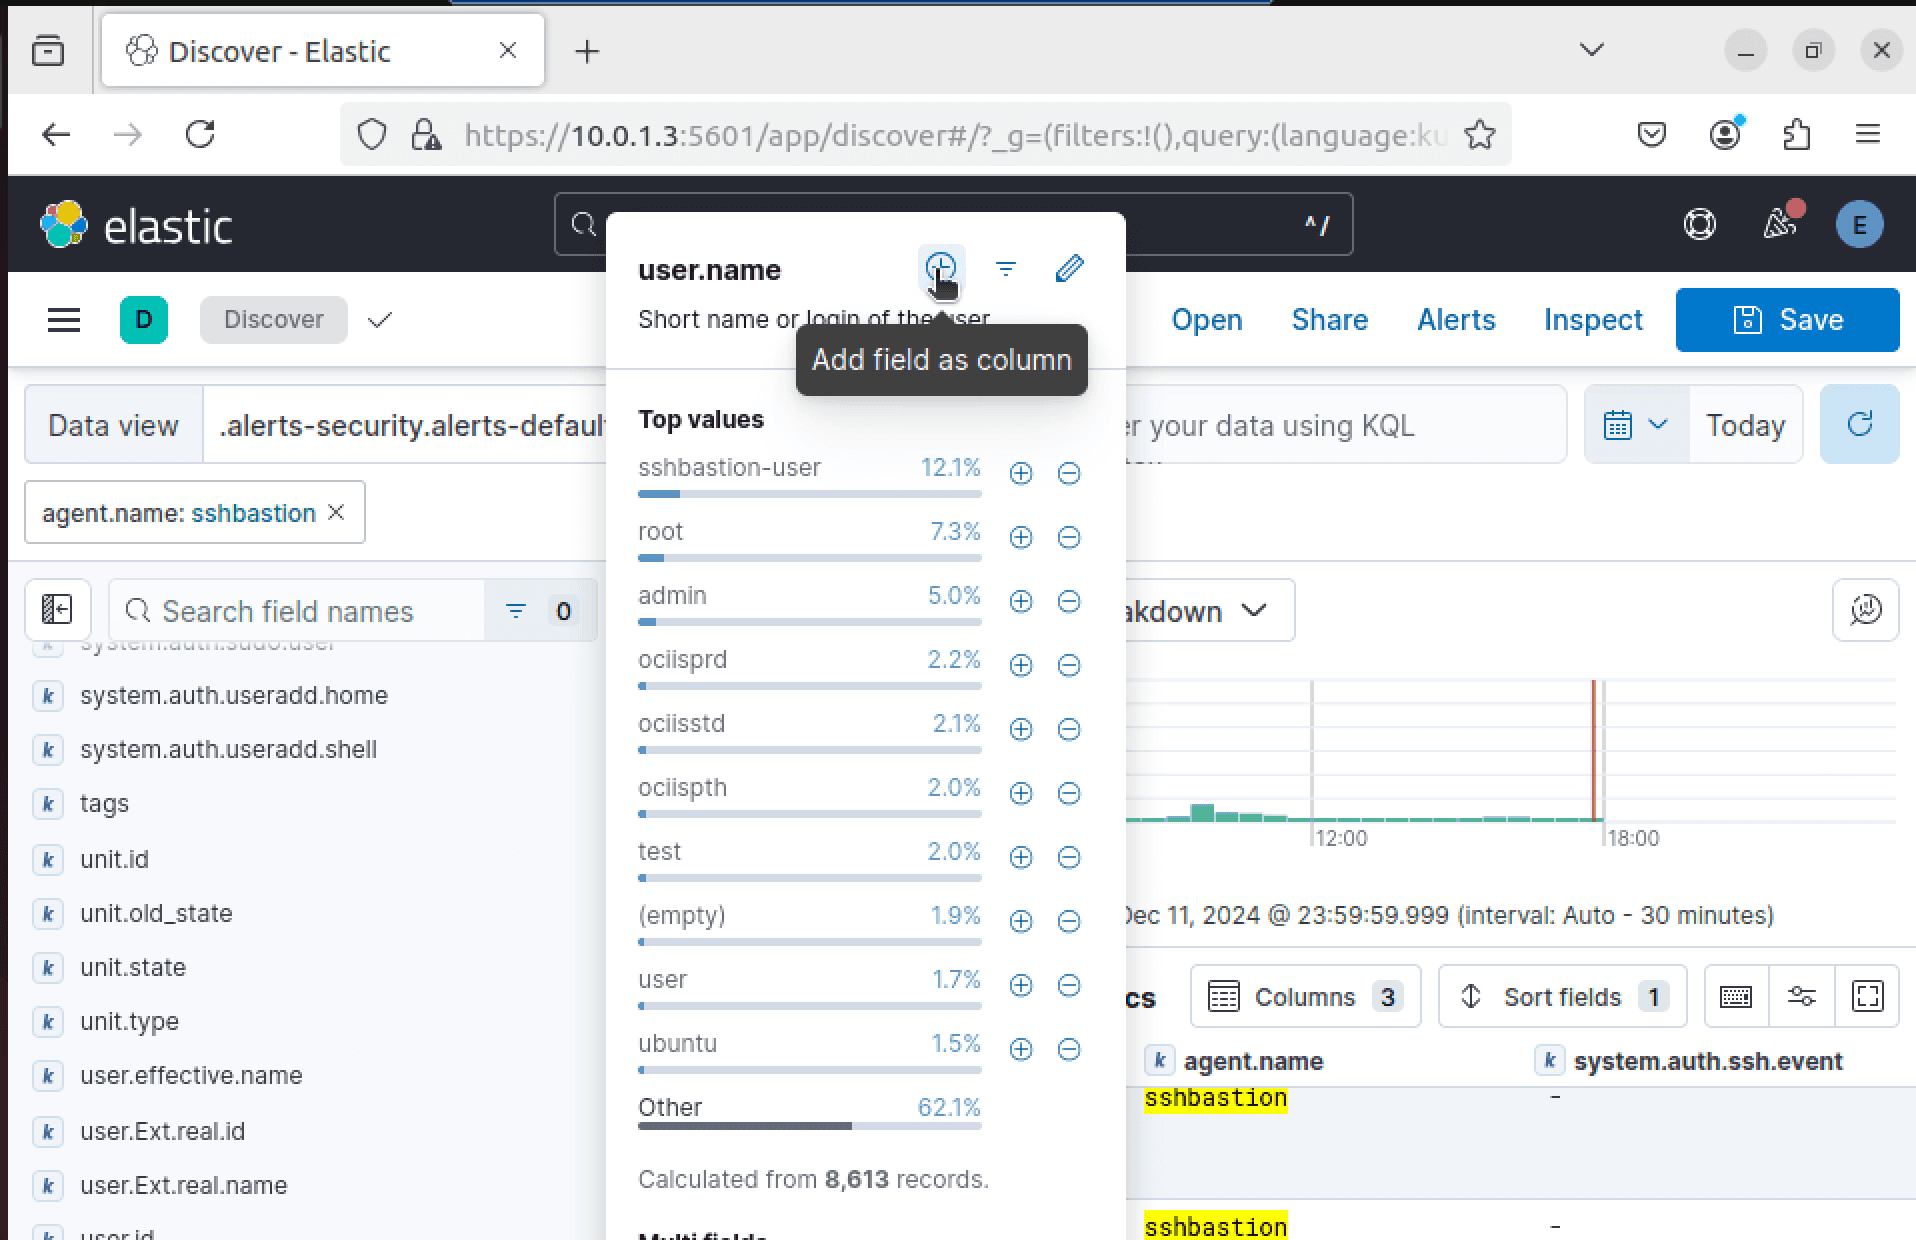Filter for (empty) value

coord(1021,921)
